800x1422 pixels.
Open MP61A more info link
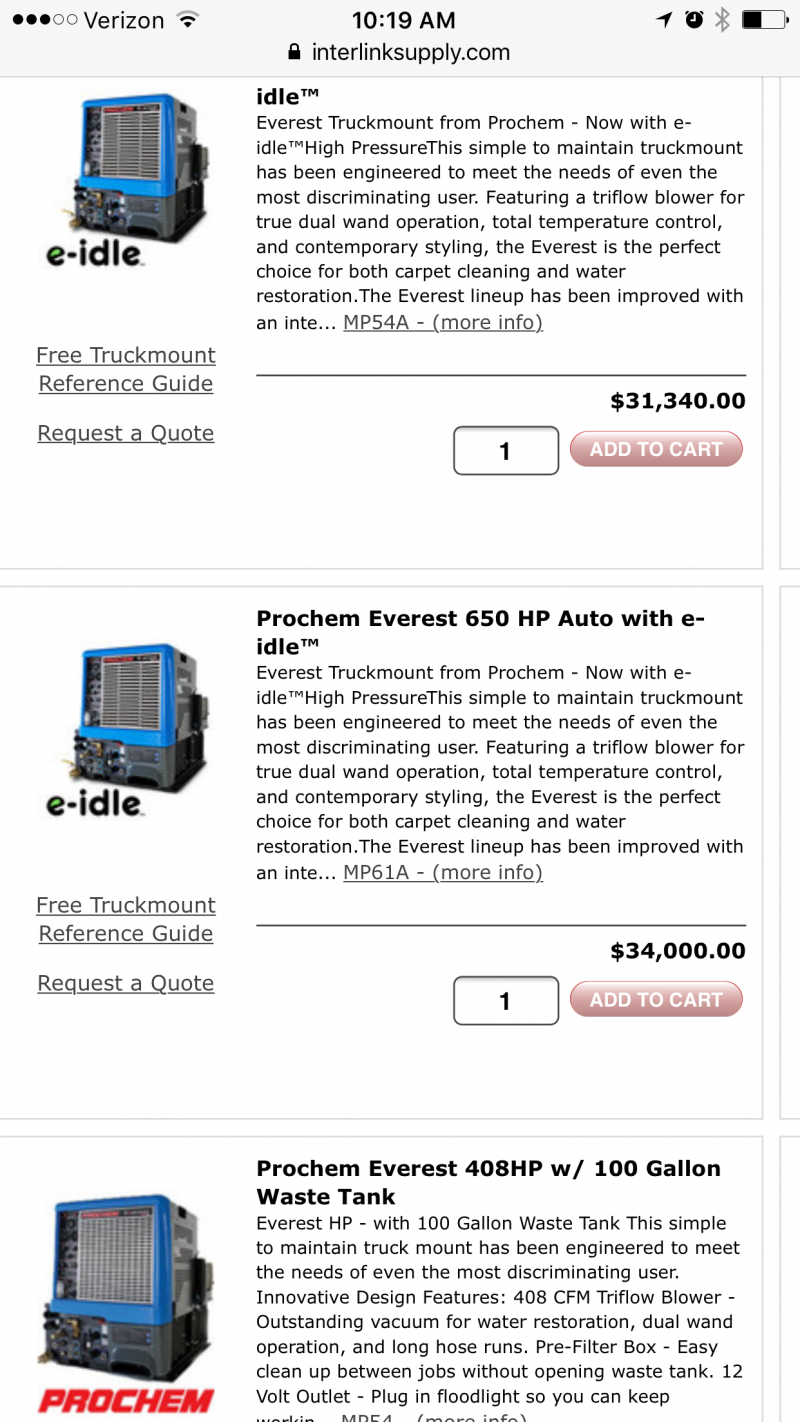443,872
